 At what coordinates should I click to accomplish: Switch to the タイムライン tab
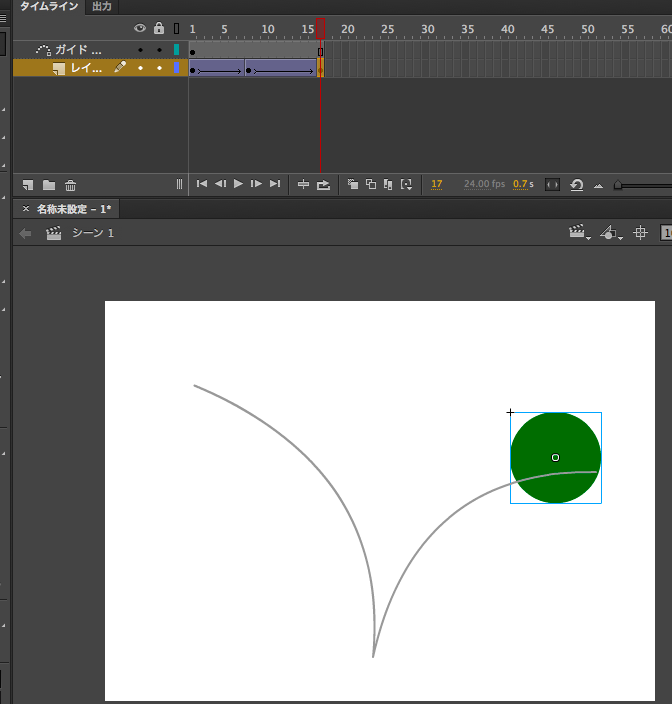click(49, 6)
